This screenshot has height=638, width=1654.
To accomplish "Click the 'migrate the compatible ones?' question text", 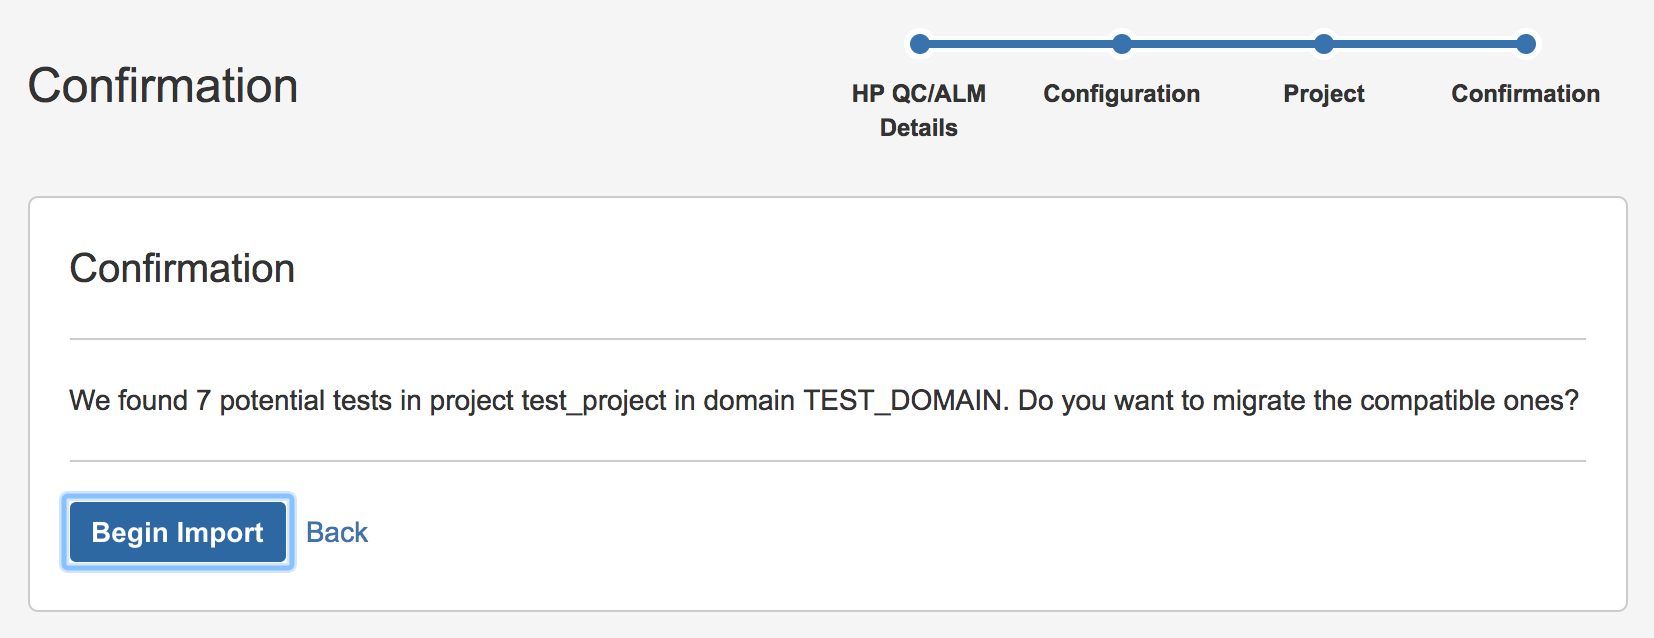I will [x=1396, y=401].
